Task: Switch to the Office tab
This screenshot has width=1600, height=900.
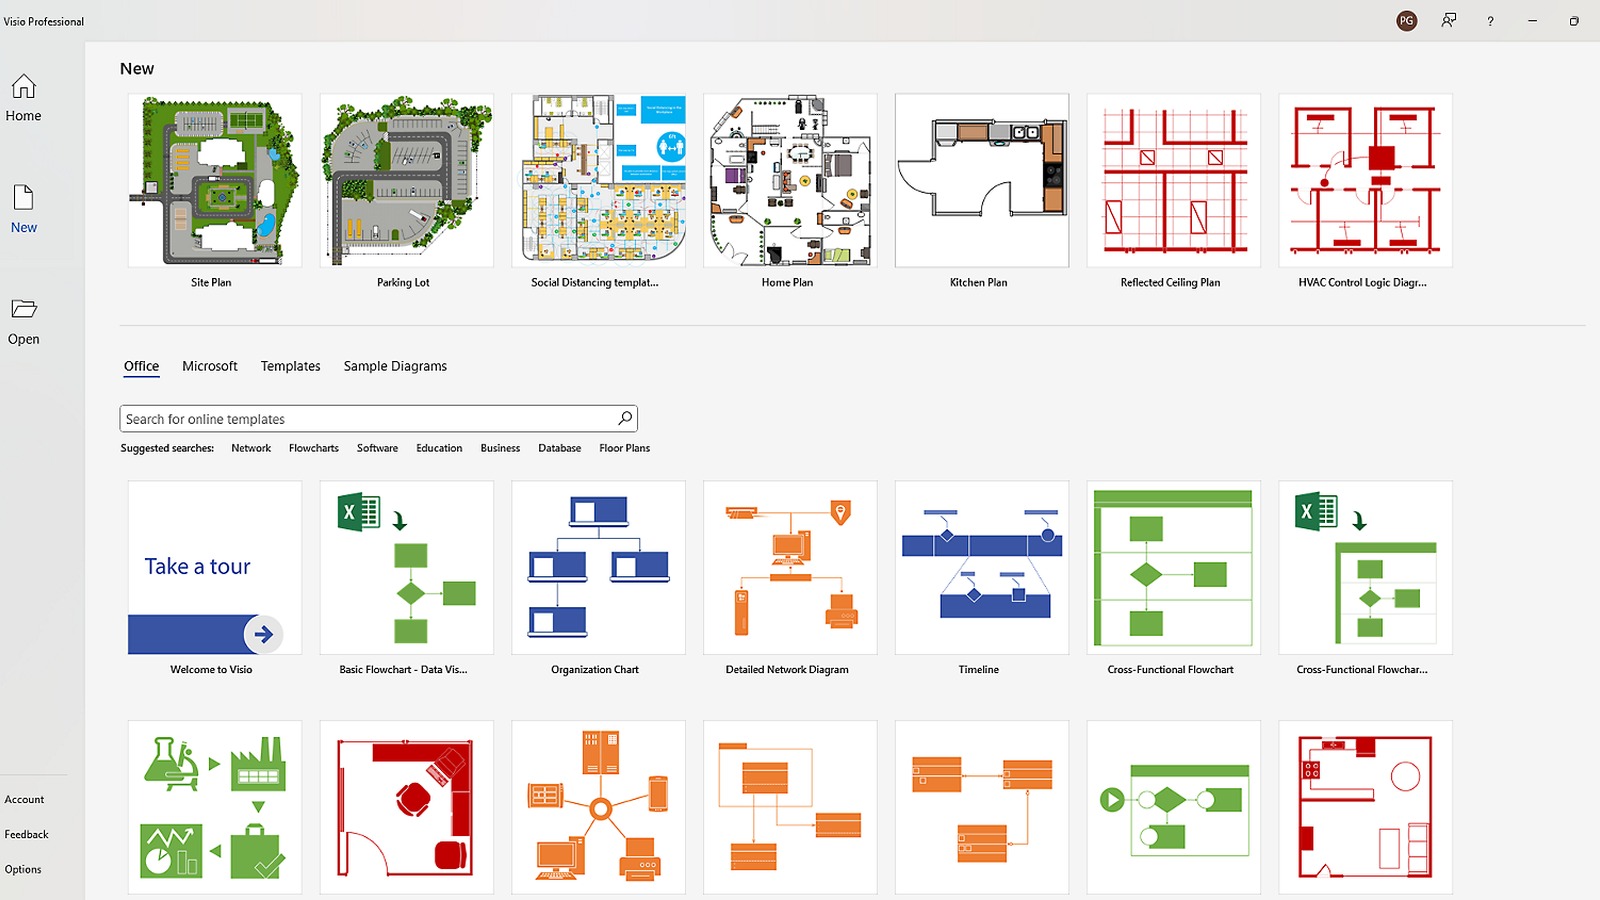Action: [141, 366]
